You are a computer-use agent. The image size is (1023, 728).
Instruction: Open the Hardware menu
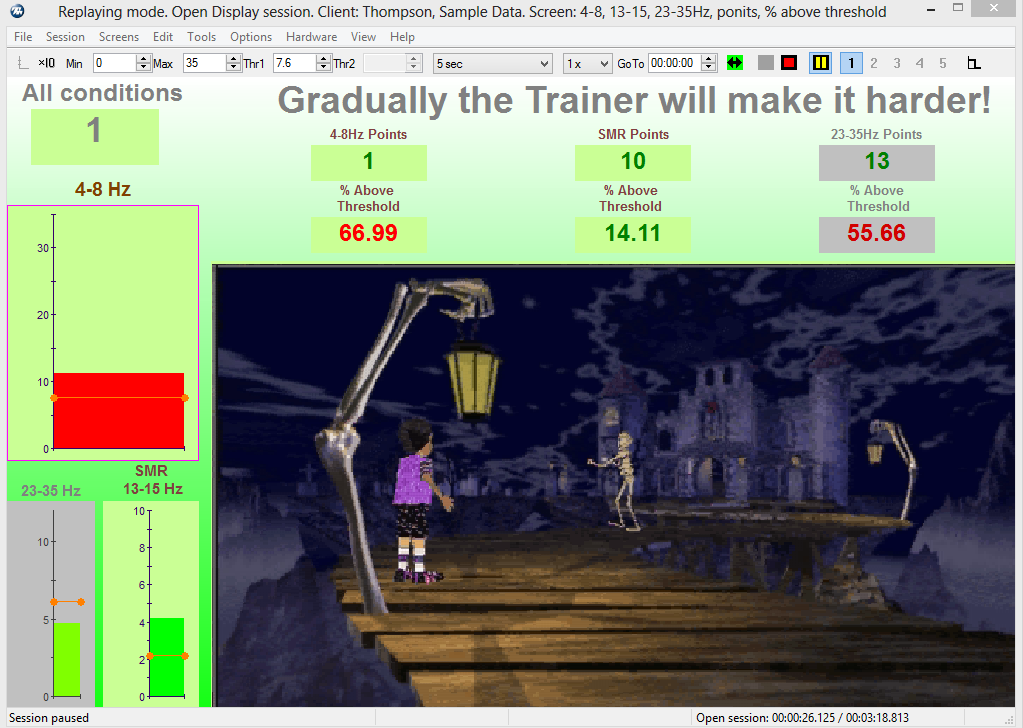tap(311, 37)
